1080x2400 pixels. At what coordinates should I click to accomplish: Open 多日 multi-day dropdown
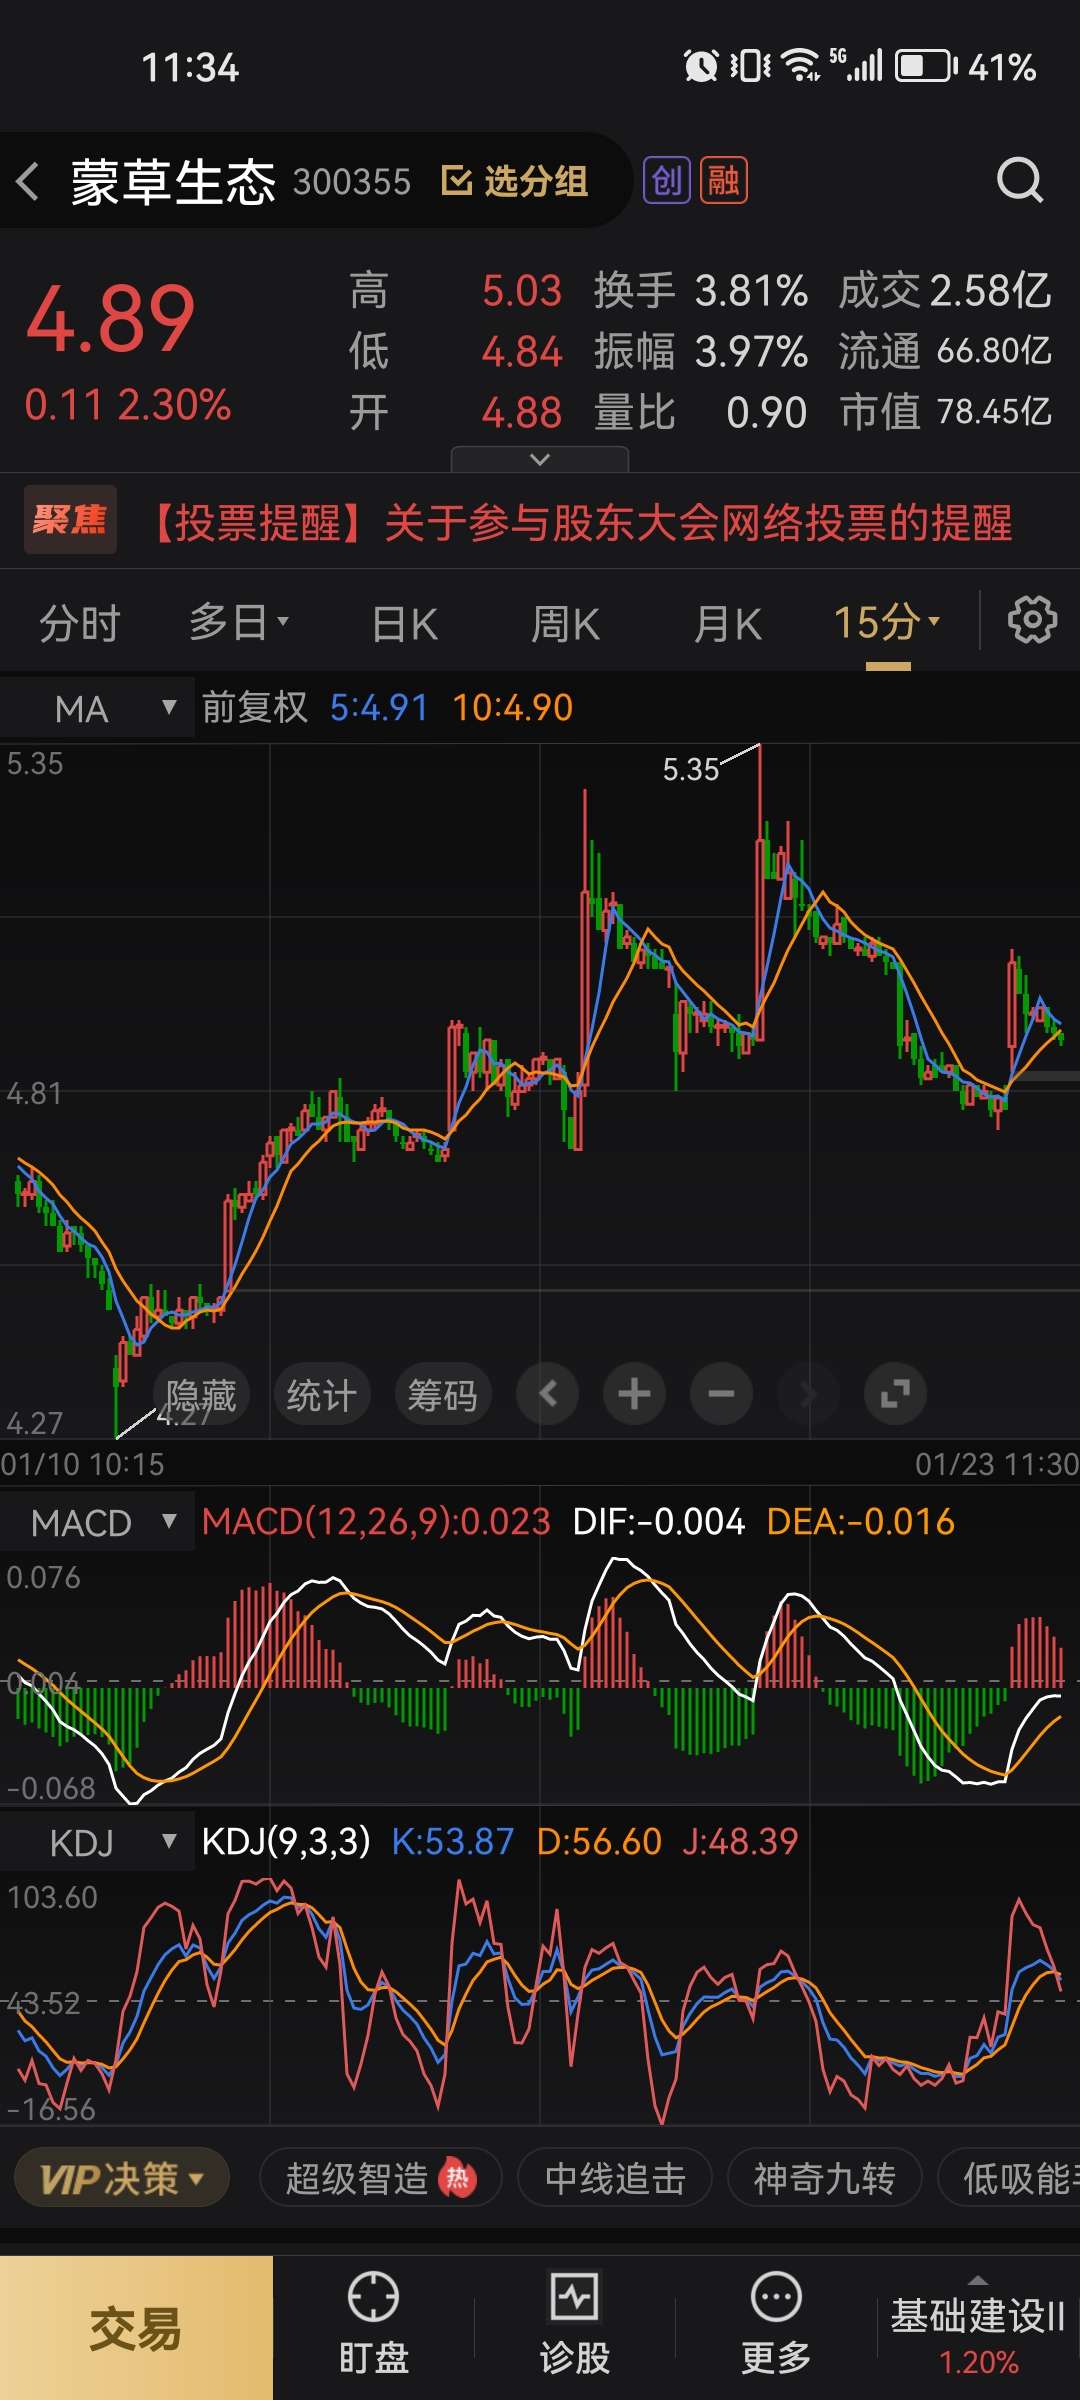pyautogui.click(x=239, y=622)
